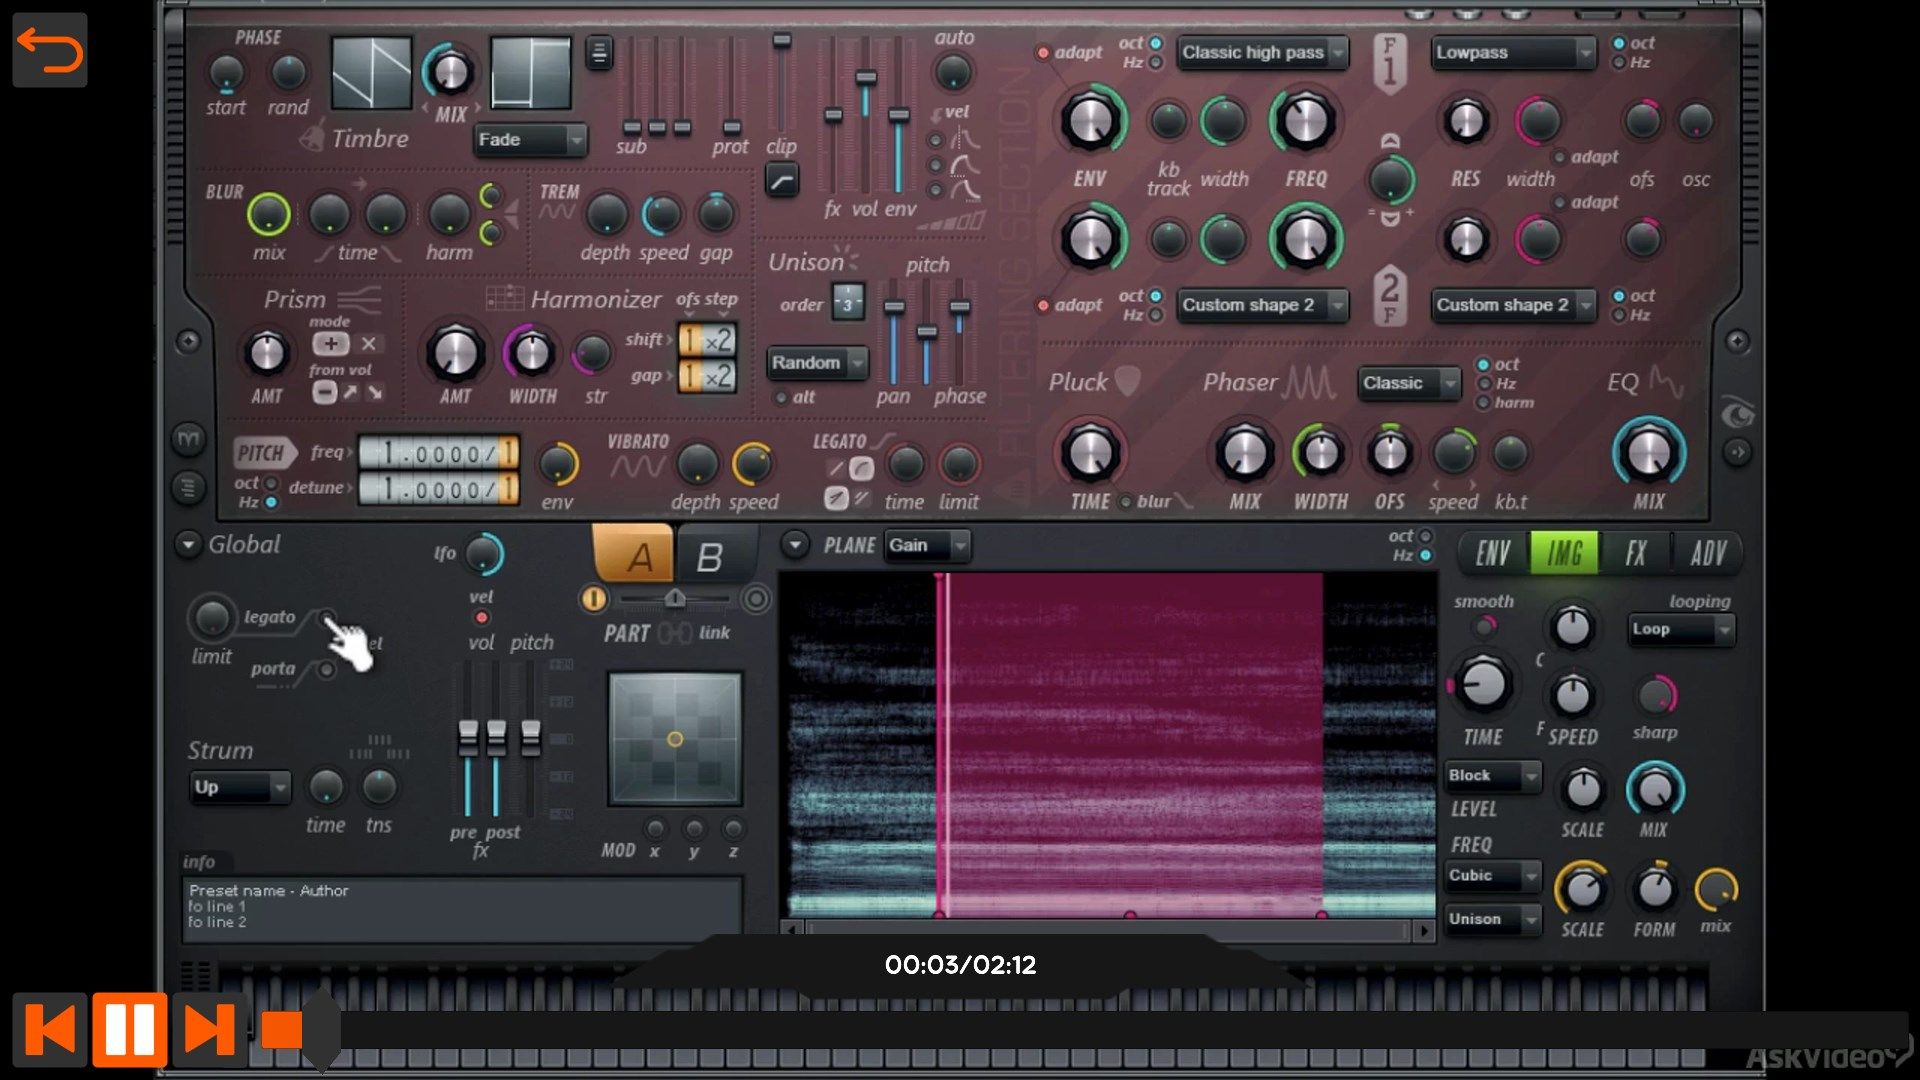1920x1080 pixels.
Task: Select part A tab
Action: tap(636, 554)
